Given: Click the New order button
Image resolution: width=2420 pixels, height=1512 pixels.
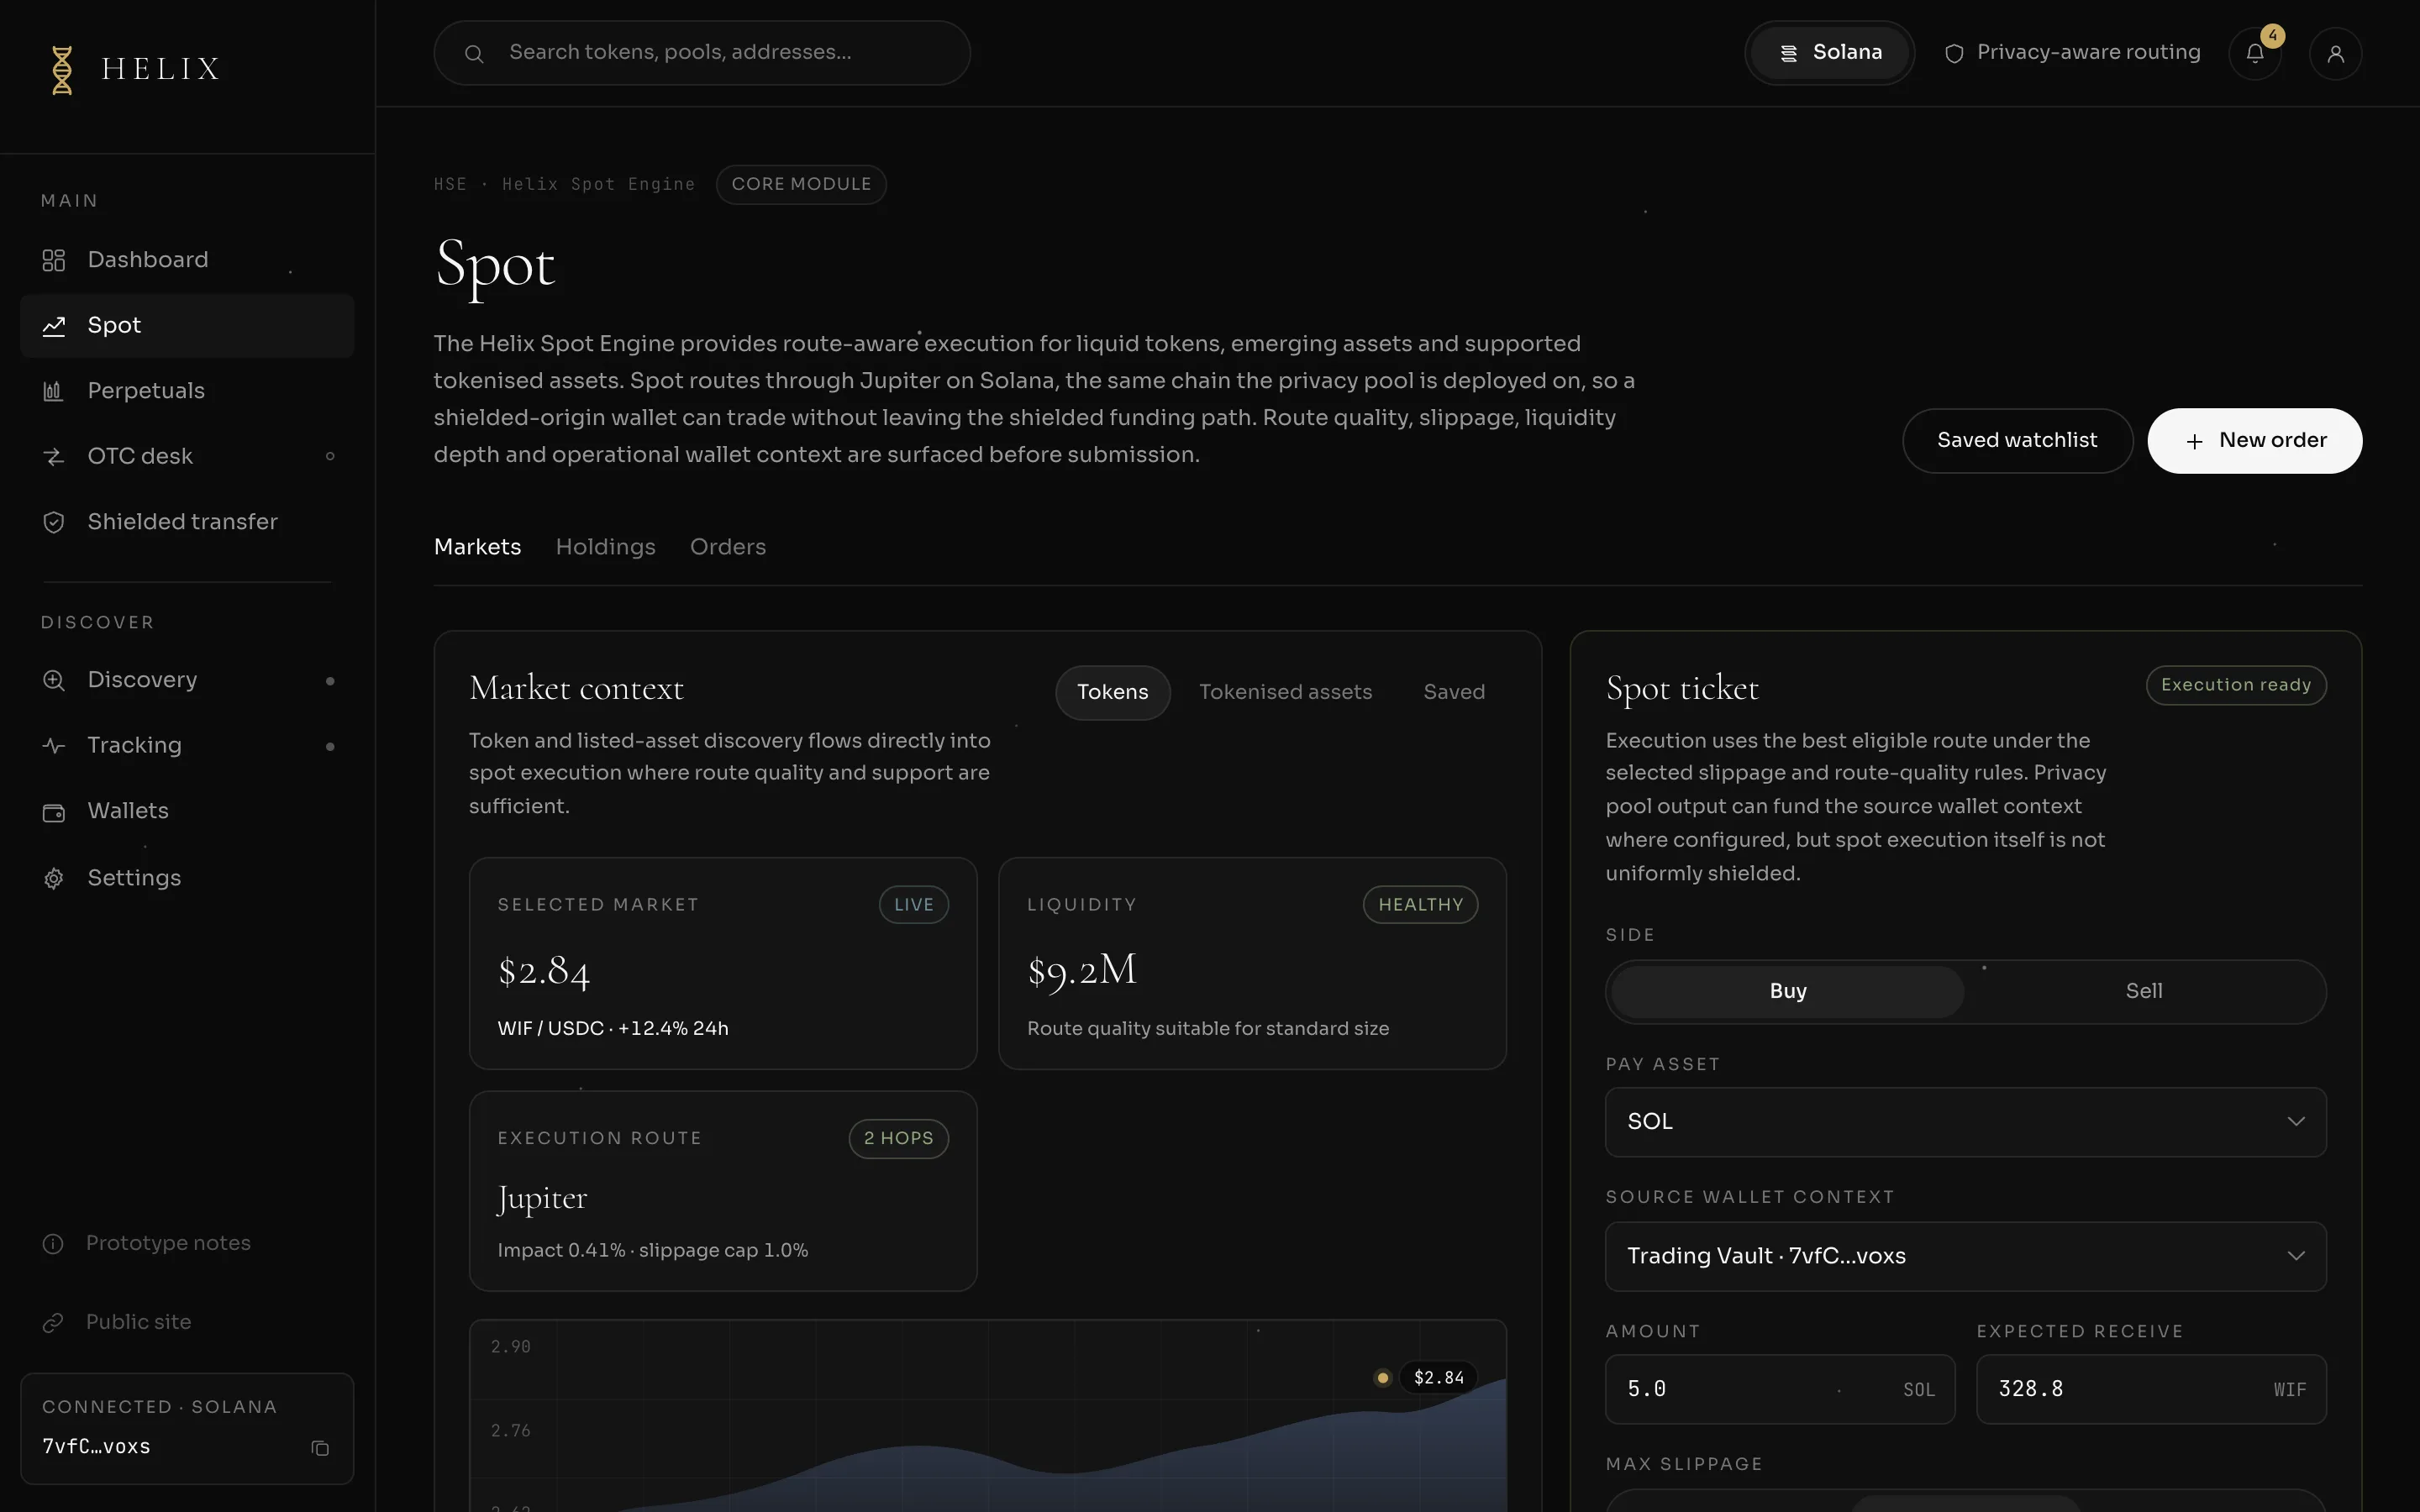Looking at the screenshot, I should point(2254,441).
